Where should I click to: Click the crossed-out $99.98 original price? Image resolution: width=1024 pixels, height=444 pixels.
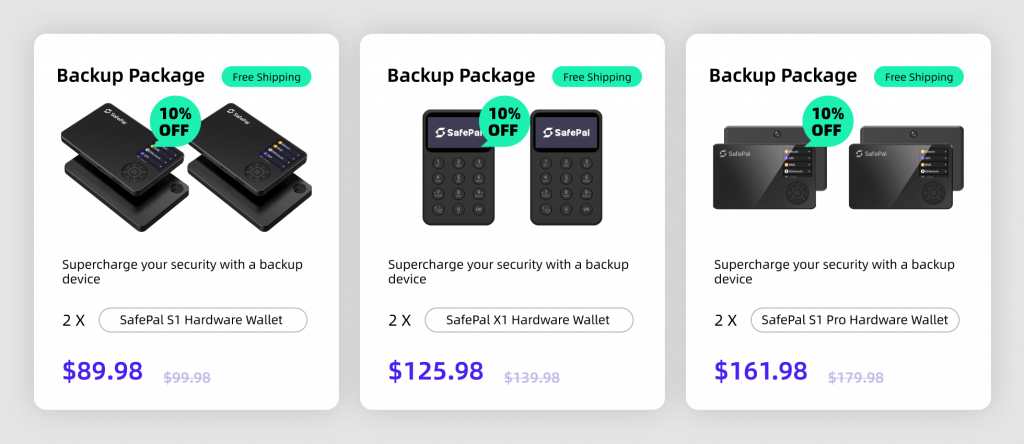(187, 377)
